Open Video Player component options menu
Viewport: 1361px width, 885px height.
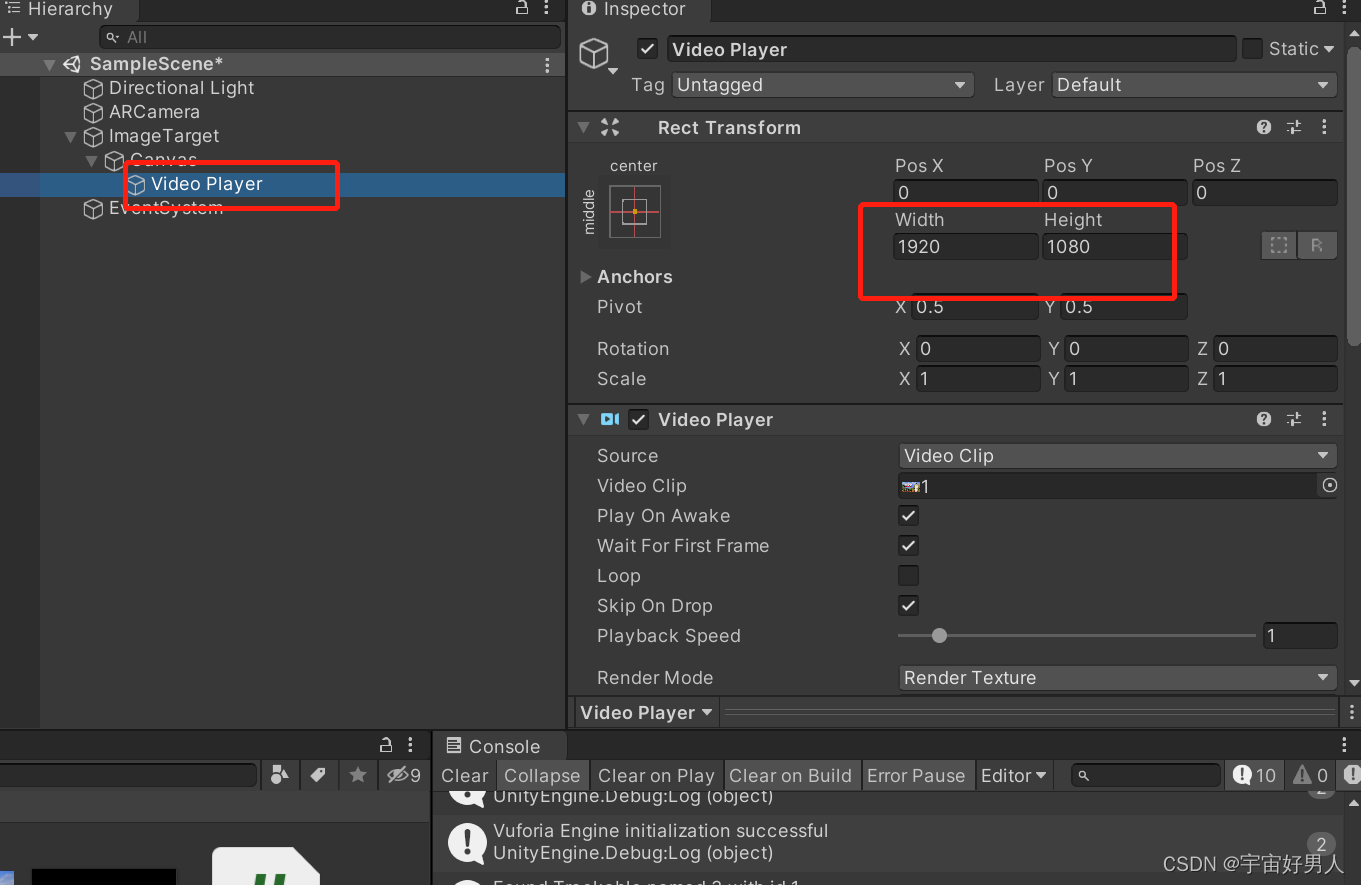pos(1324,419)
